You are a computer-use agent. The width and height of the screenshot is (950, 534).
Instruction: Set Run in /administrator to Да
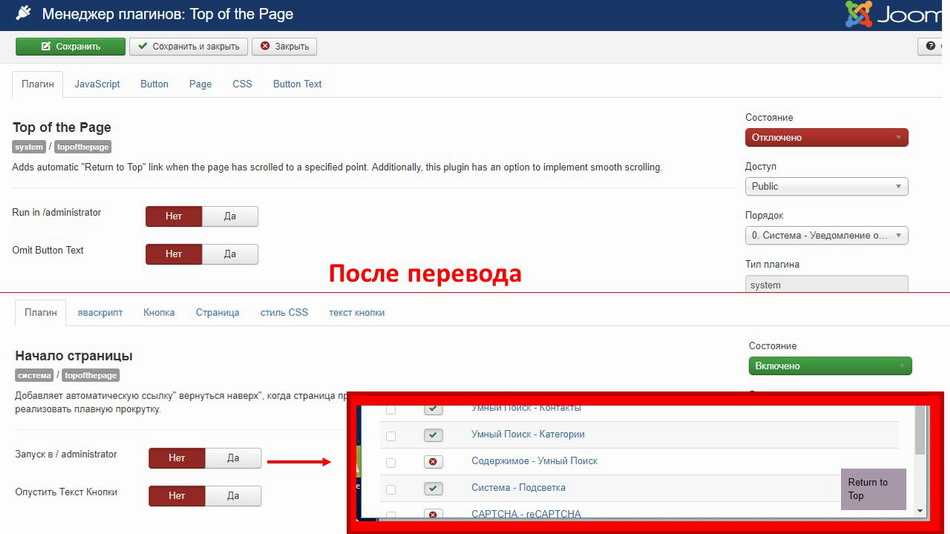tap(230, 216)
